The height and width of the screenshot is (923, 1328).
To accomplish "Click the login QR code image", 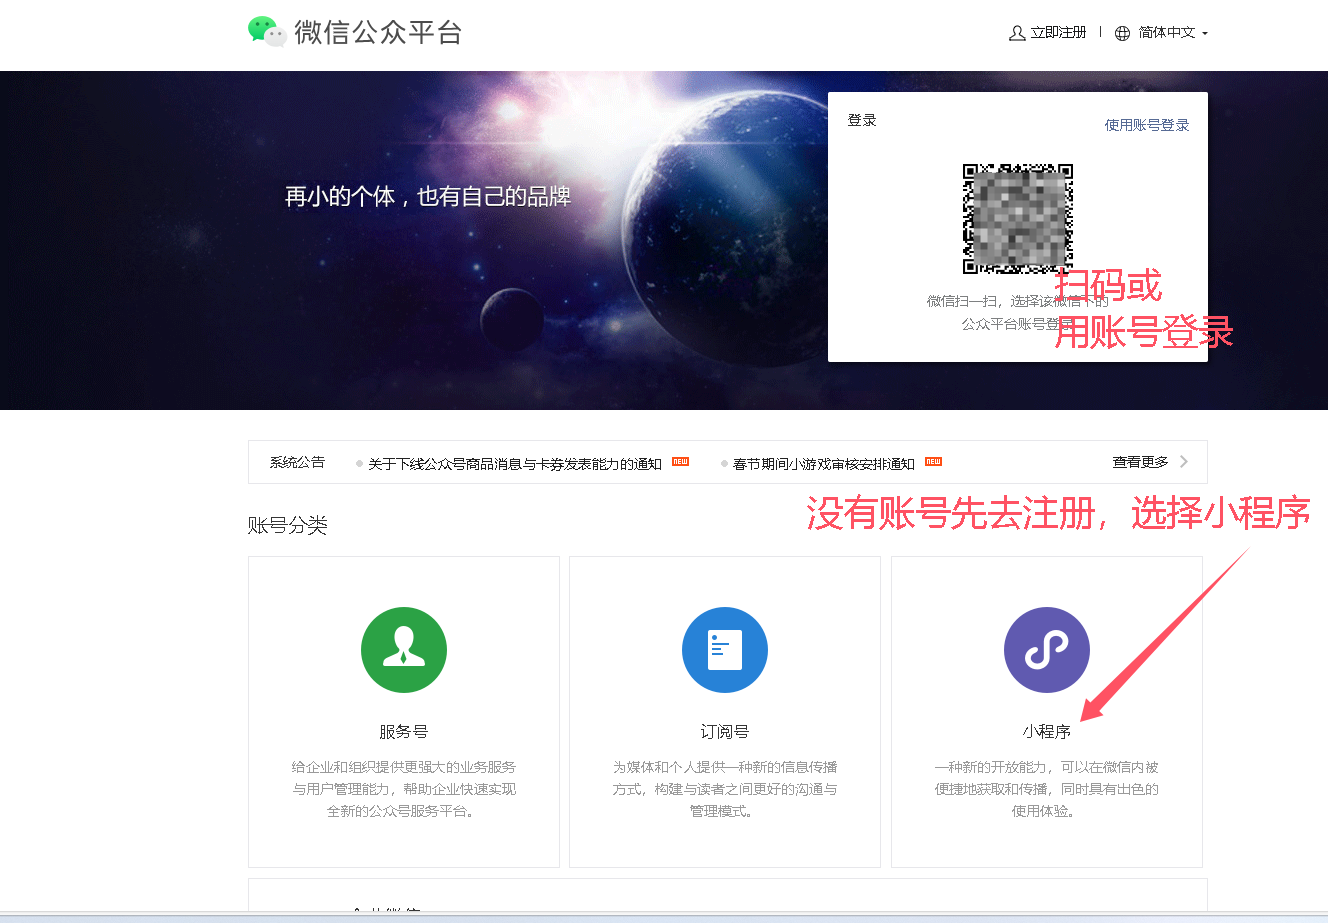I will 1018,219.
